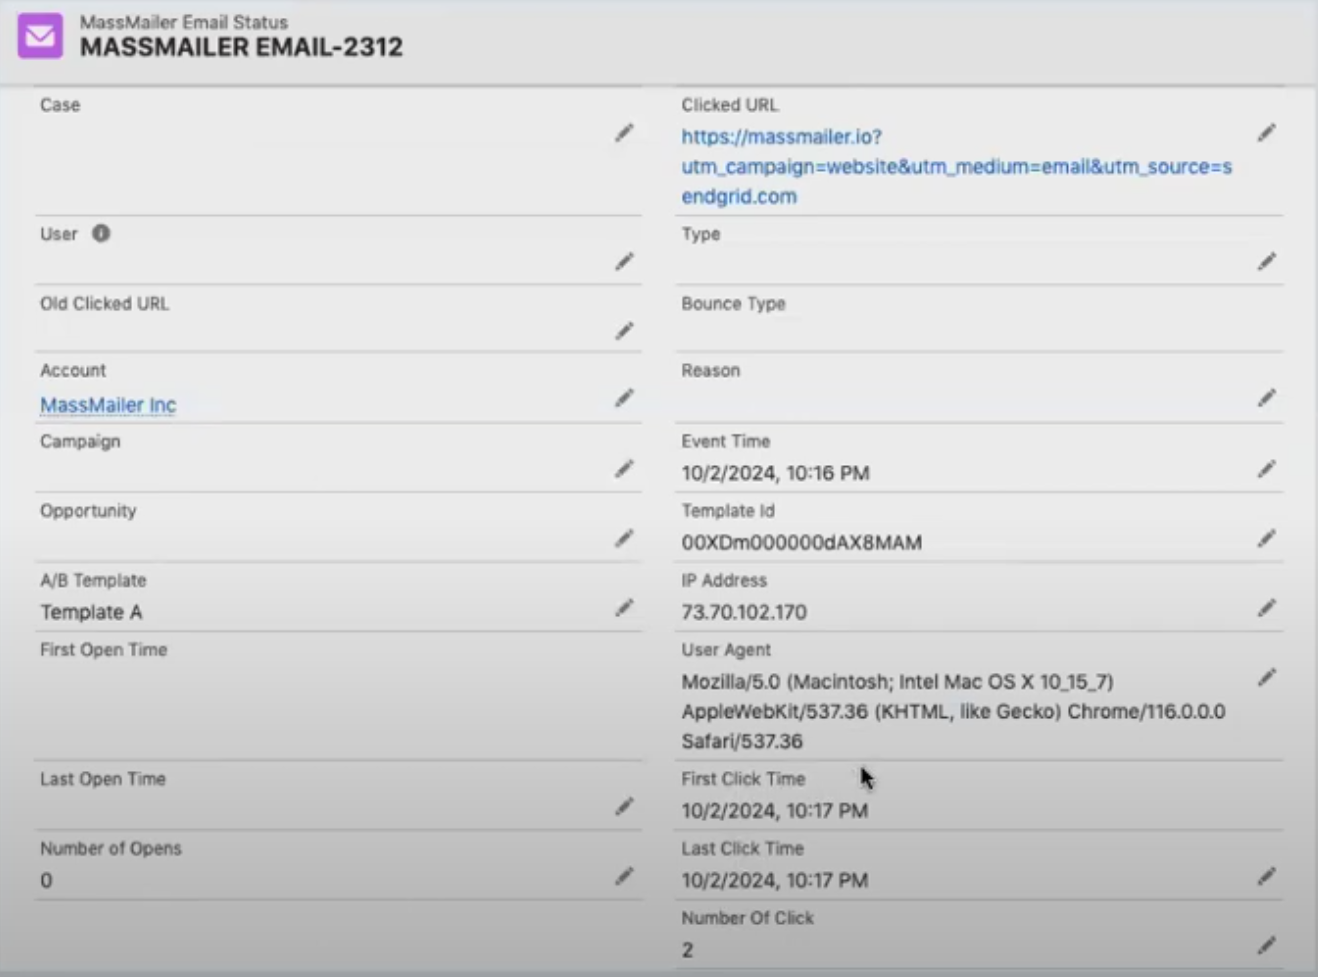Click the First Open Time field label
1318x977 pixels.
click(x=103, y=650)
